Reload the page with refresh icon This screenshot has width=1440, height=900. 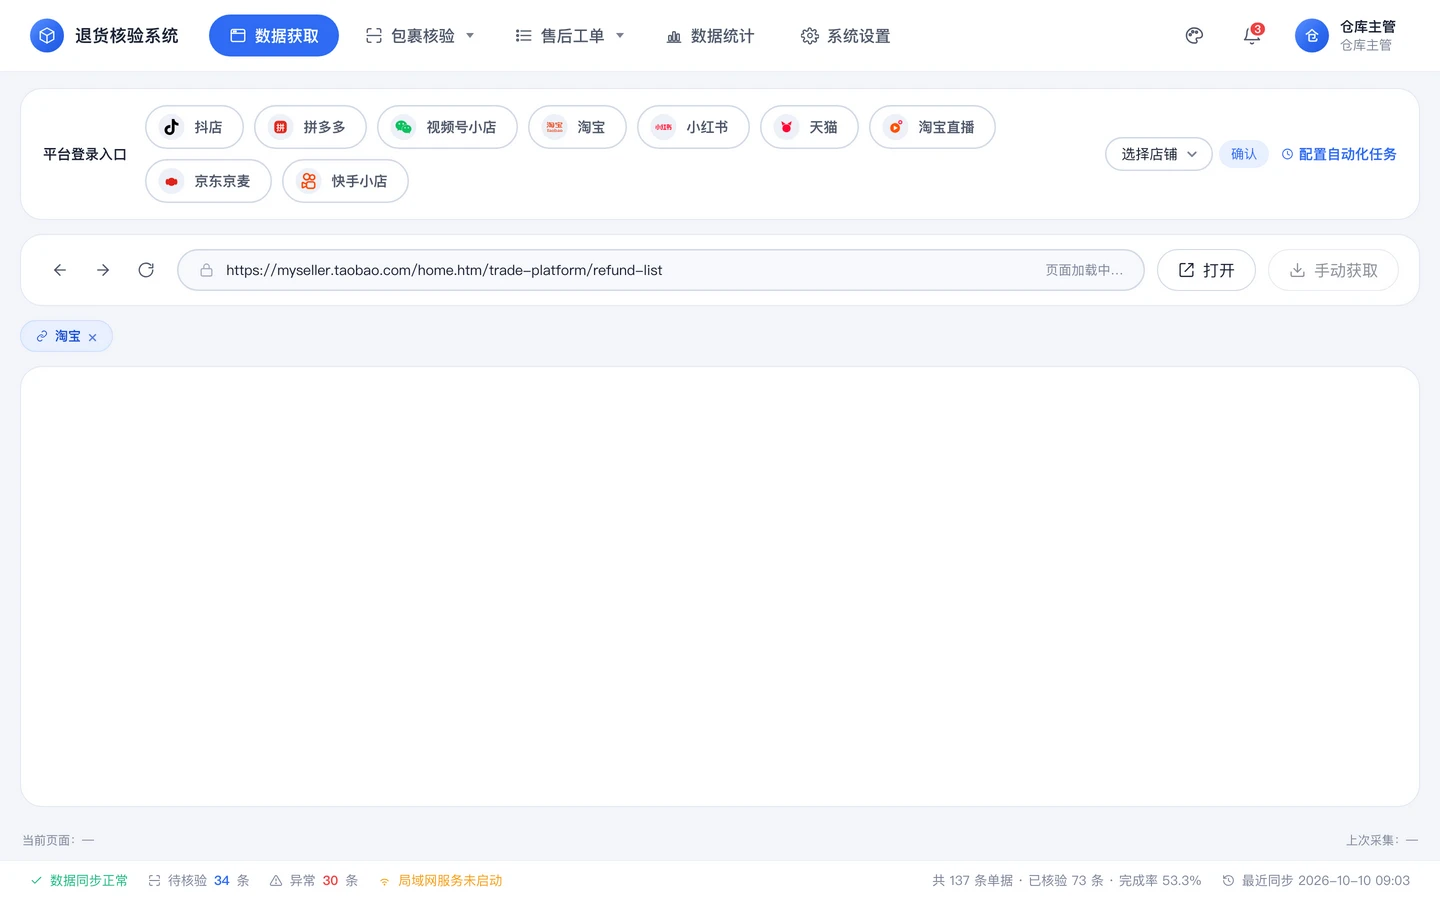(146, 270)
